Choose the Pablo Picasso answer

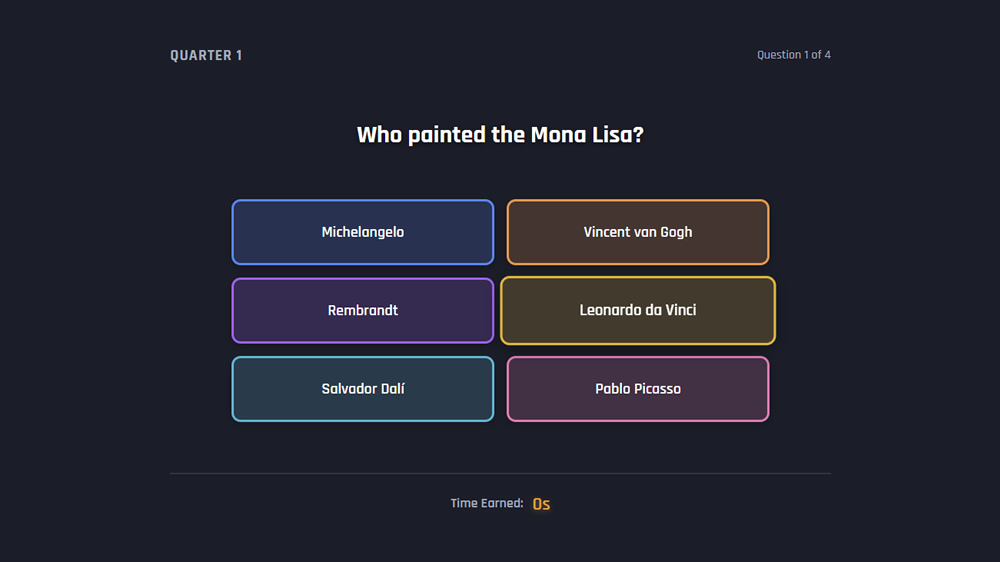pos(637,389)
